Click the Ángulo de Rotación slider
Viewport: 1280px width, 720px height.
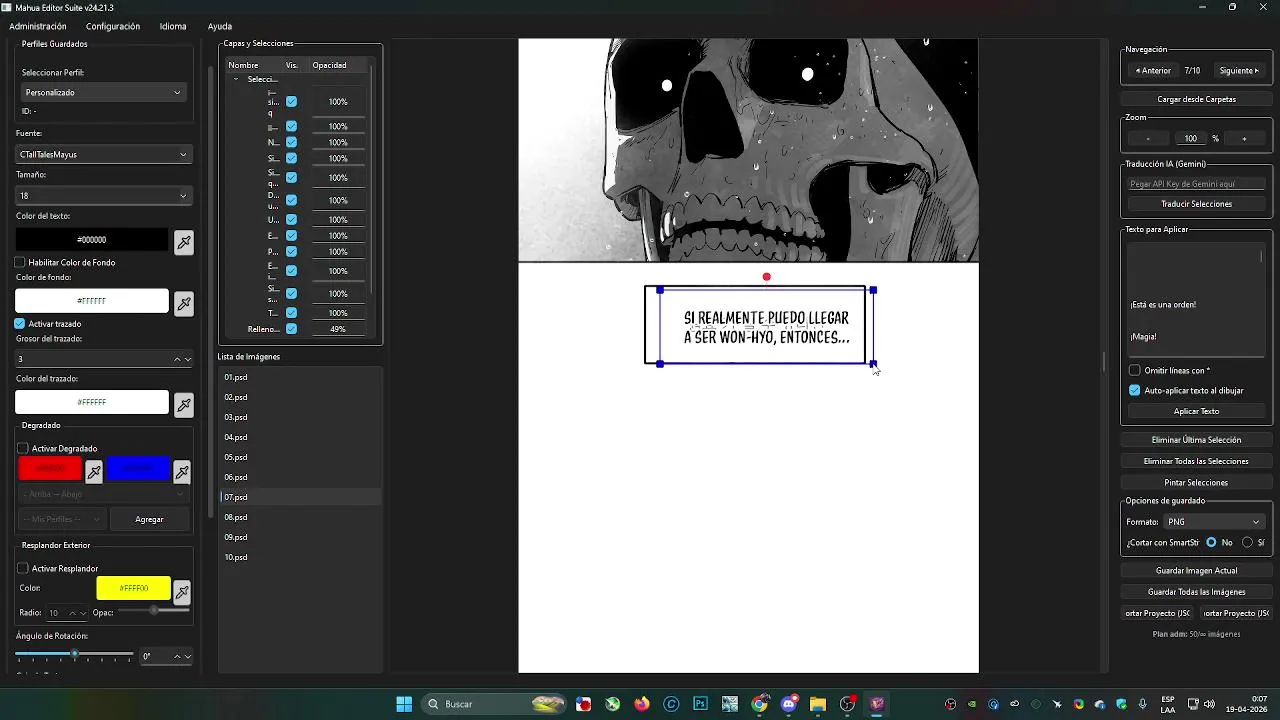pos(74,654)
